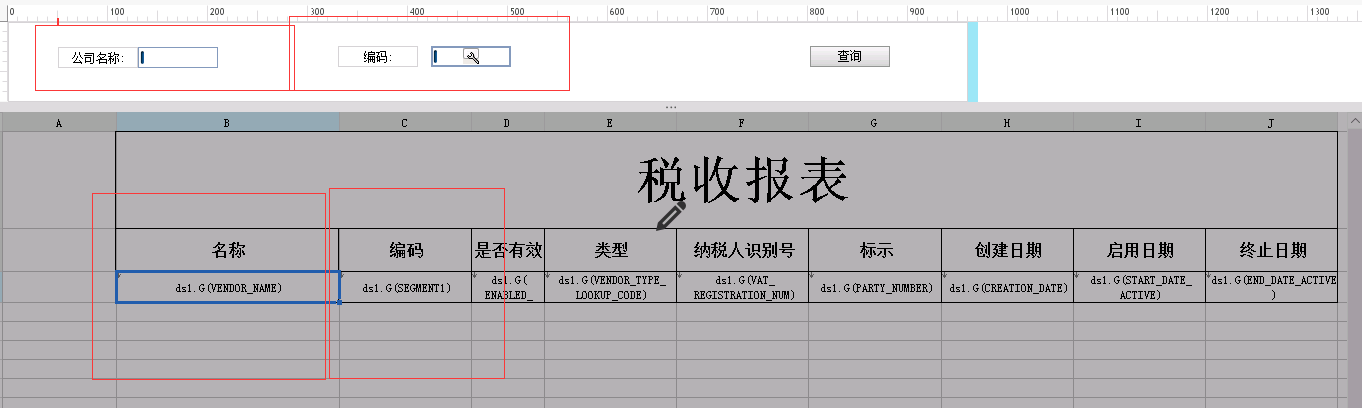Select the ds1.G(CREATION_DATE) cell

click(x=1007, y=287)
